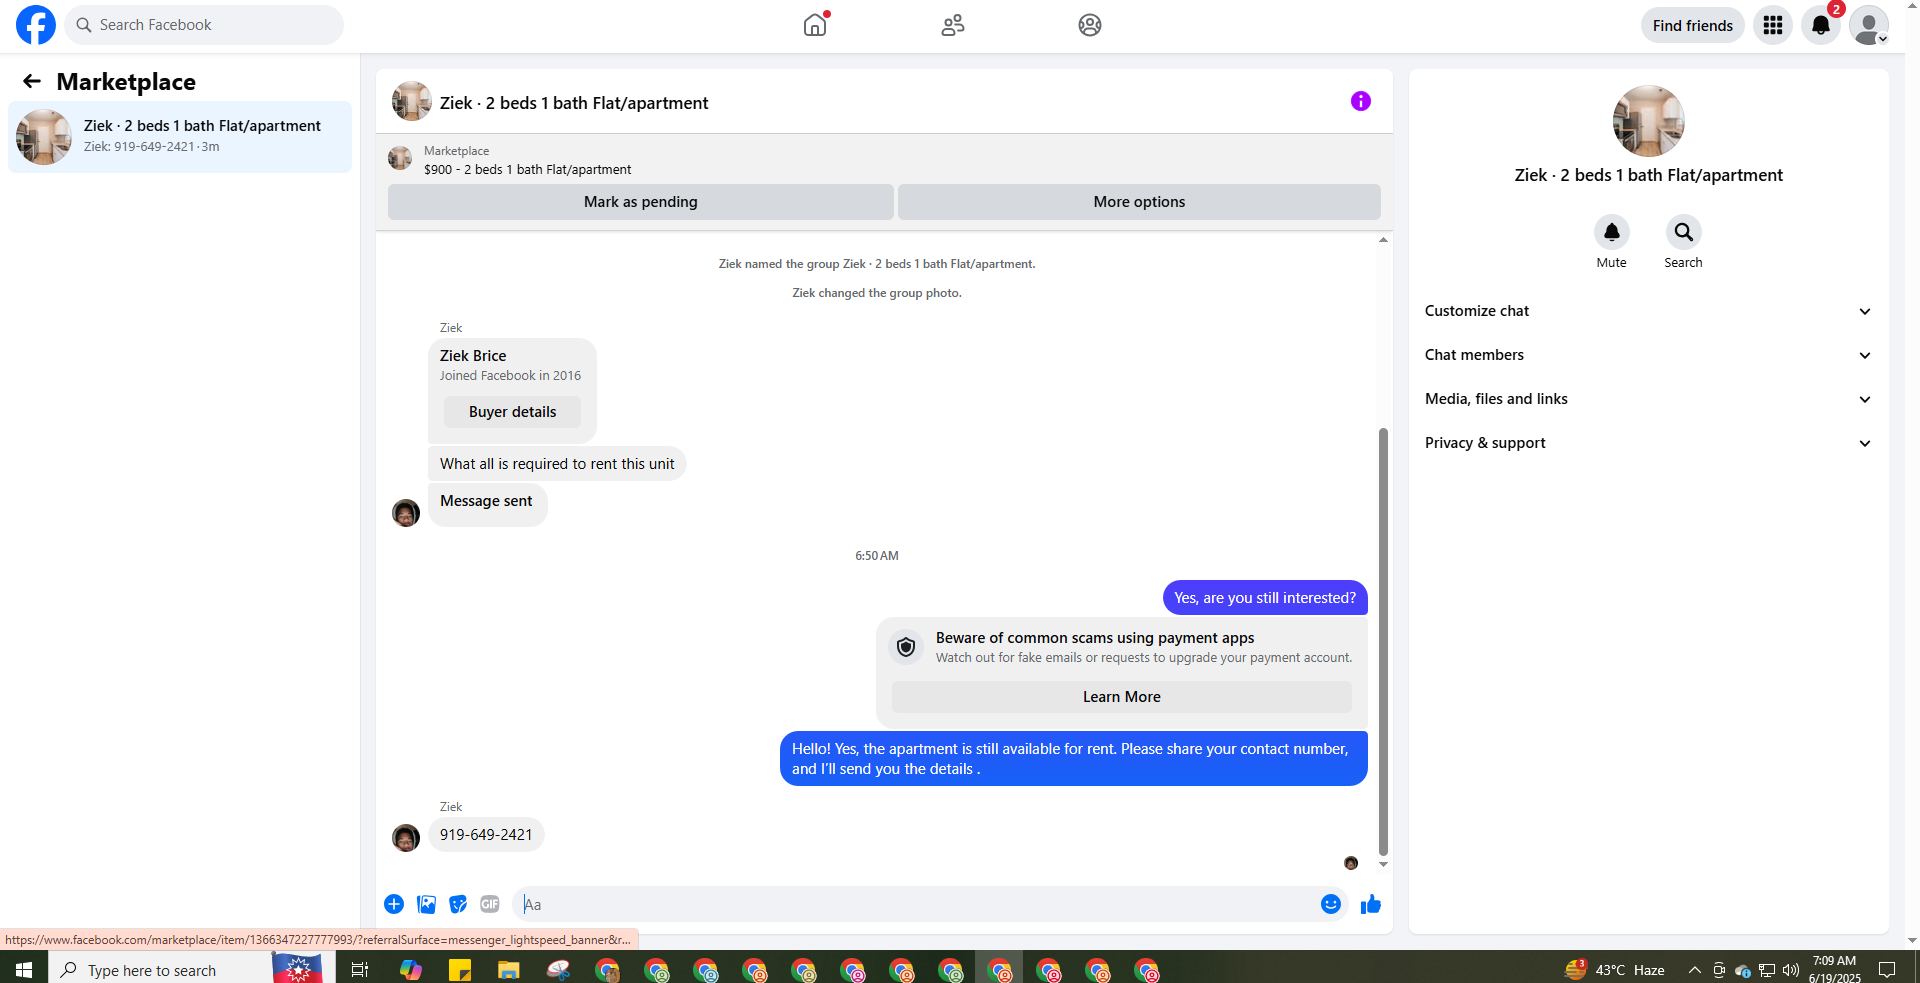Click Learn More on scam warning
The height and width of the screenshot is (983, 1920).
[x=1122, y=697]
